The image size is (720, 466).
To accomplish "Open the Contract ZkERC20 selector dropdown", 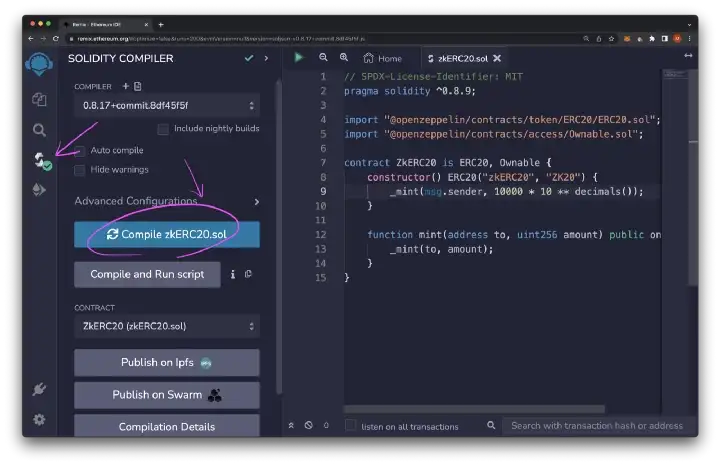I will coord(166,326).
